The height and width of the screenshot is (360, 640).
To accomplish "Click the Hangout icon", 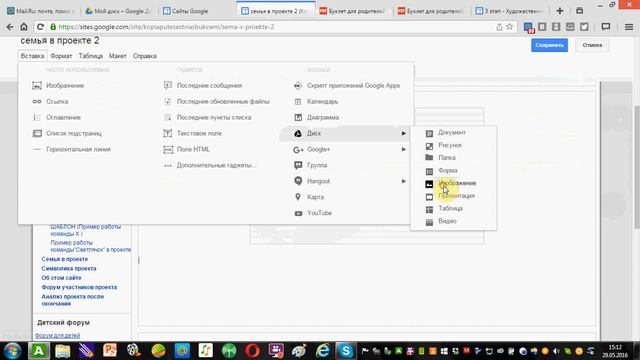I will [x=298, y=181].
